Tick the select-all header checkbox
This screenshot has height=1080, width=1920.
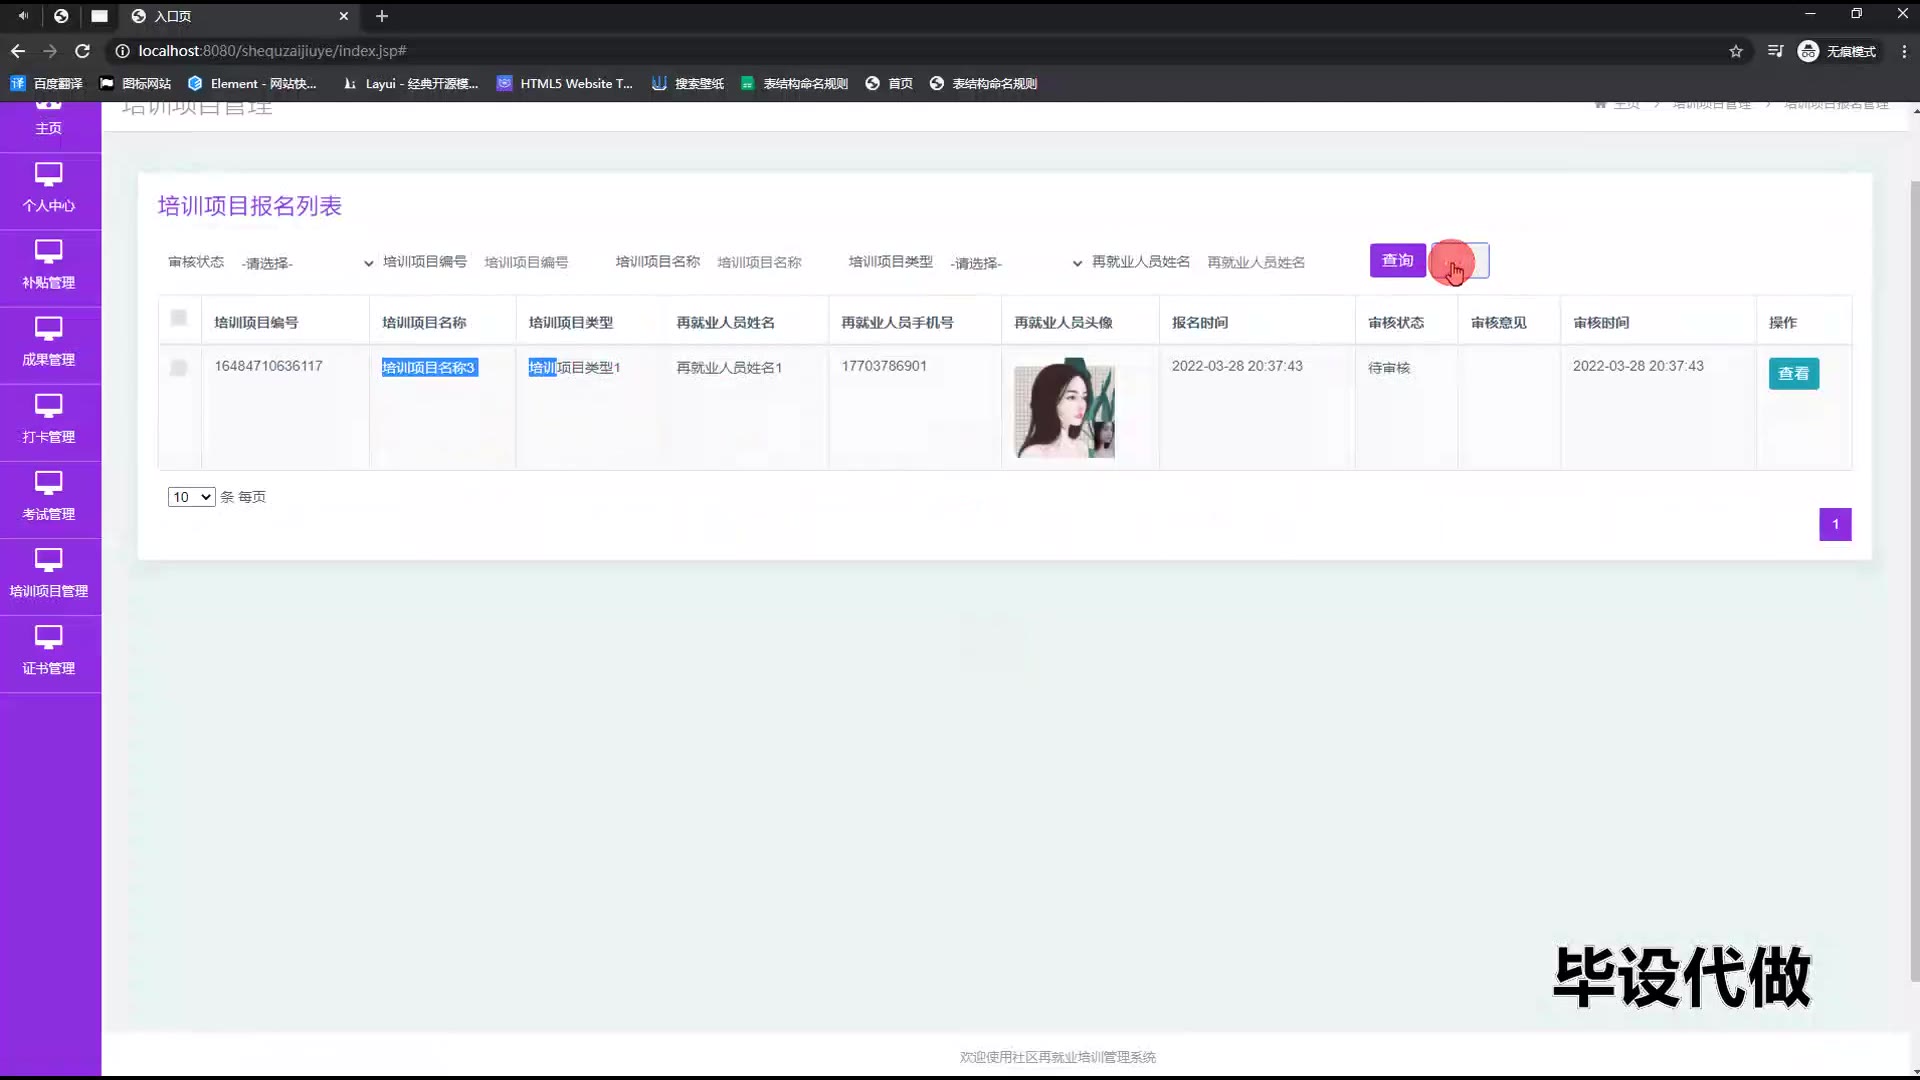tap(179, 318)
